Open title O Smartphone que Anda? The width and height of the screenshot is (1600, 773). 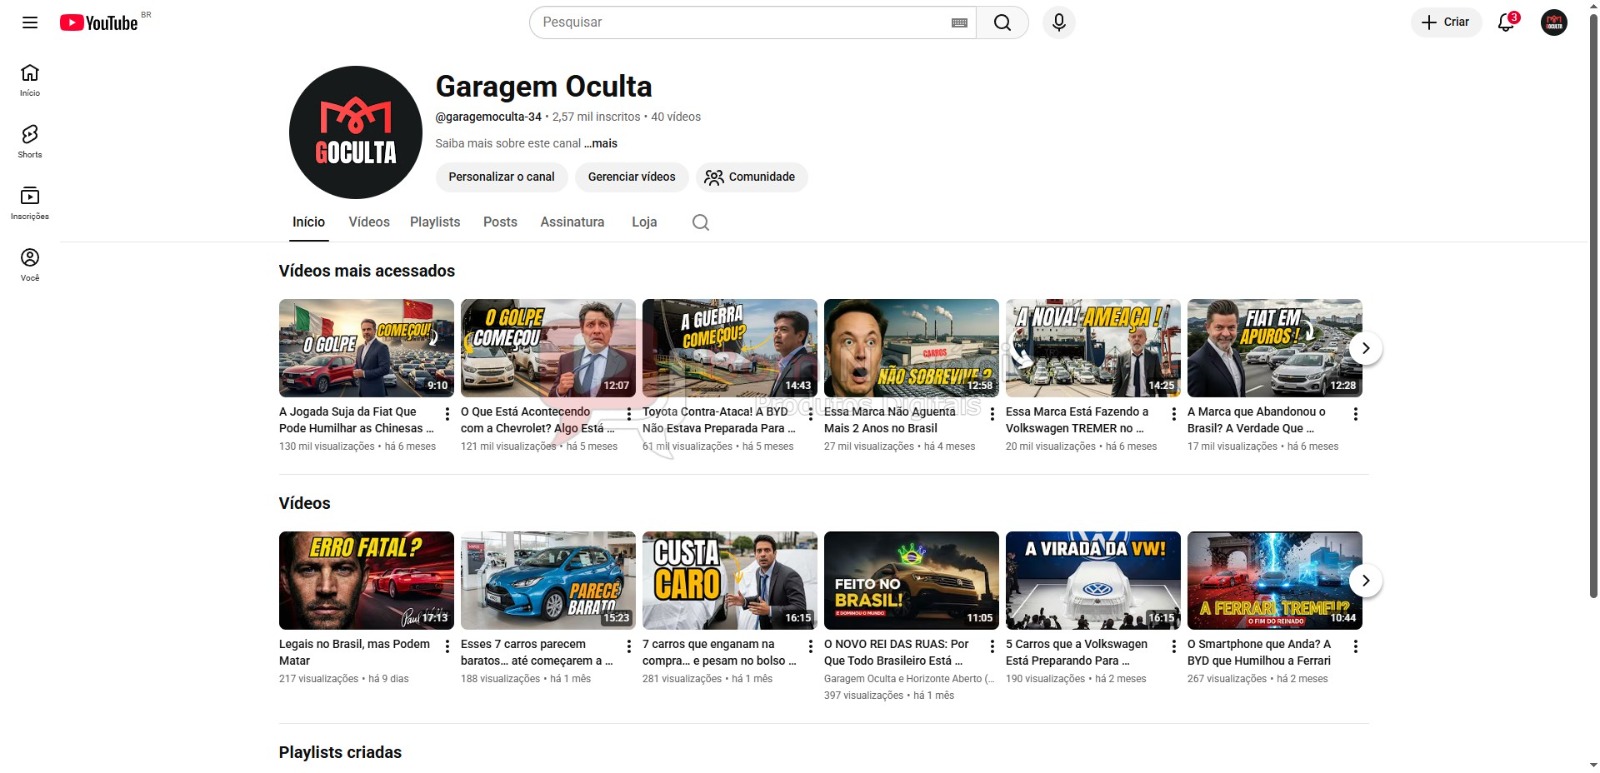(x=1259, y=652)
